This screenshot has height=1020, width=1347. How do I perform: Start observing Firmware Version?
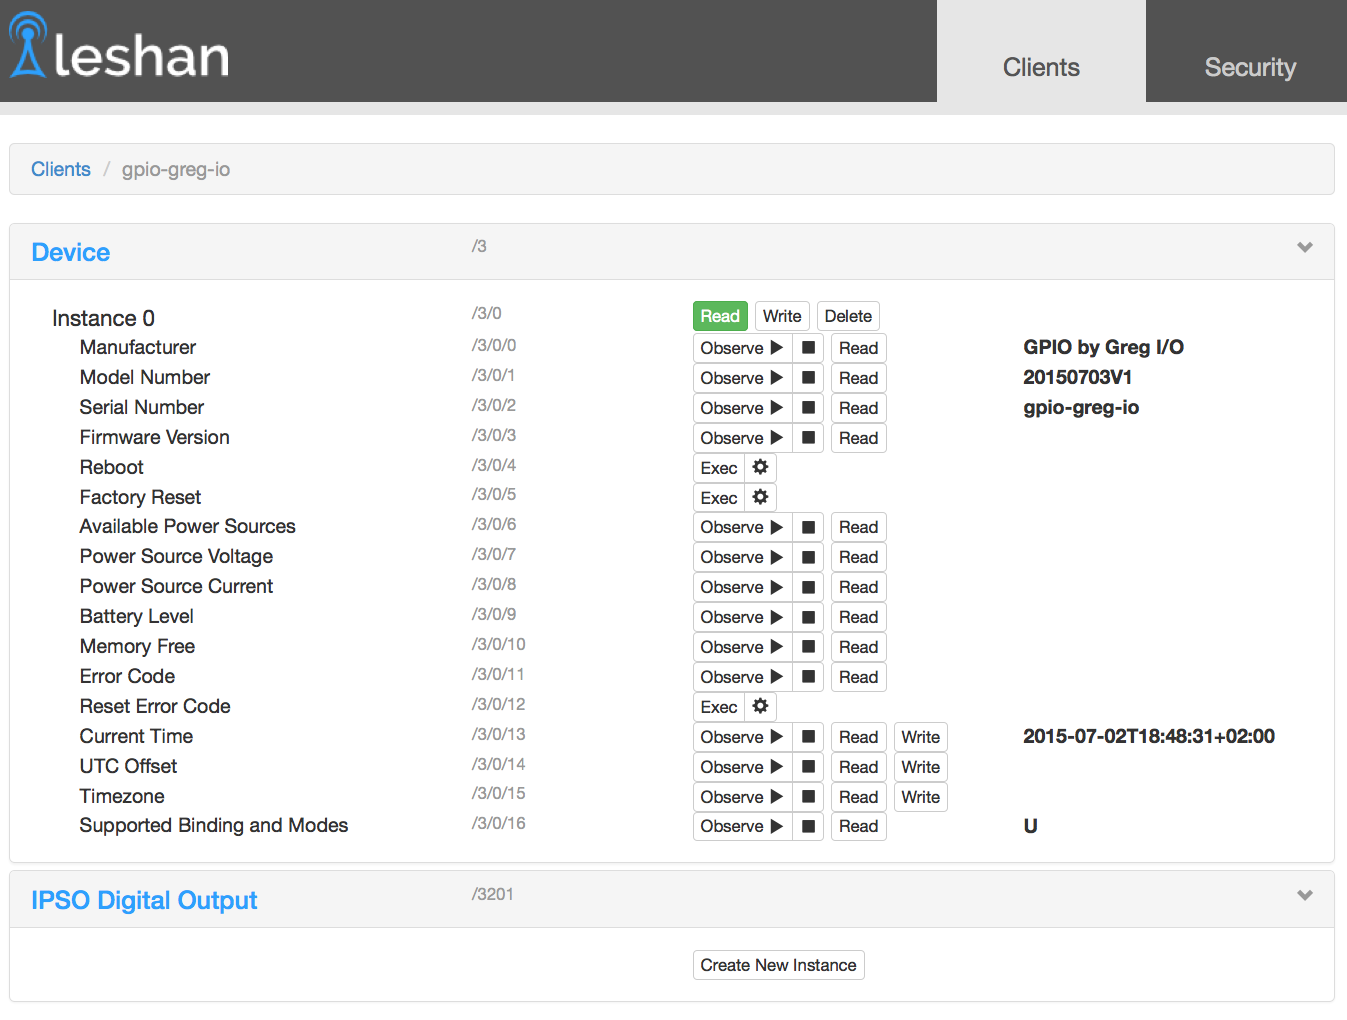[742, 437]
